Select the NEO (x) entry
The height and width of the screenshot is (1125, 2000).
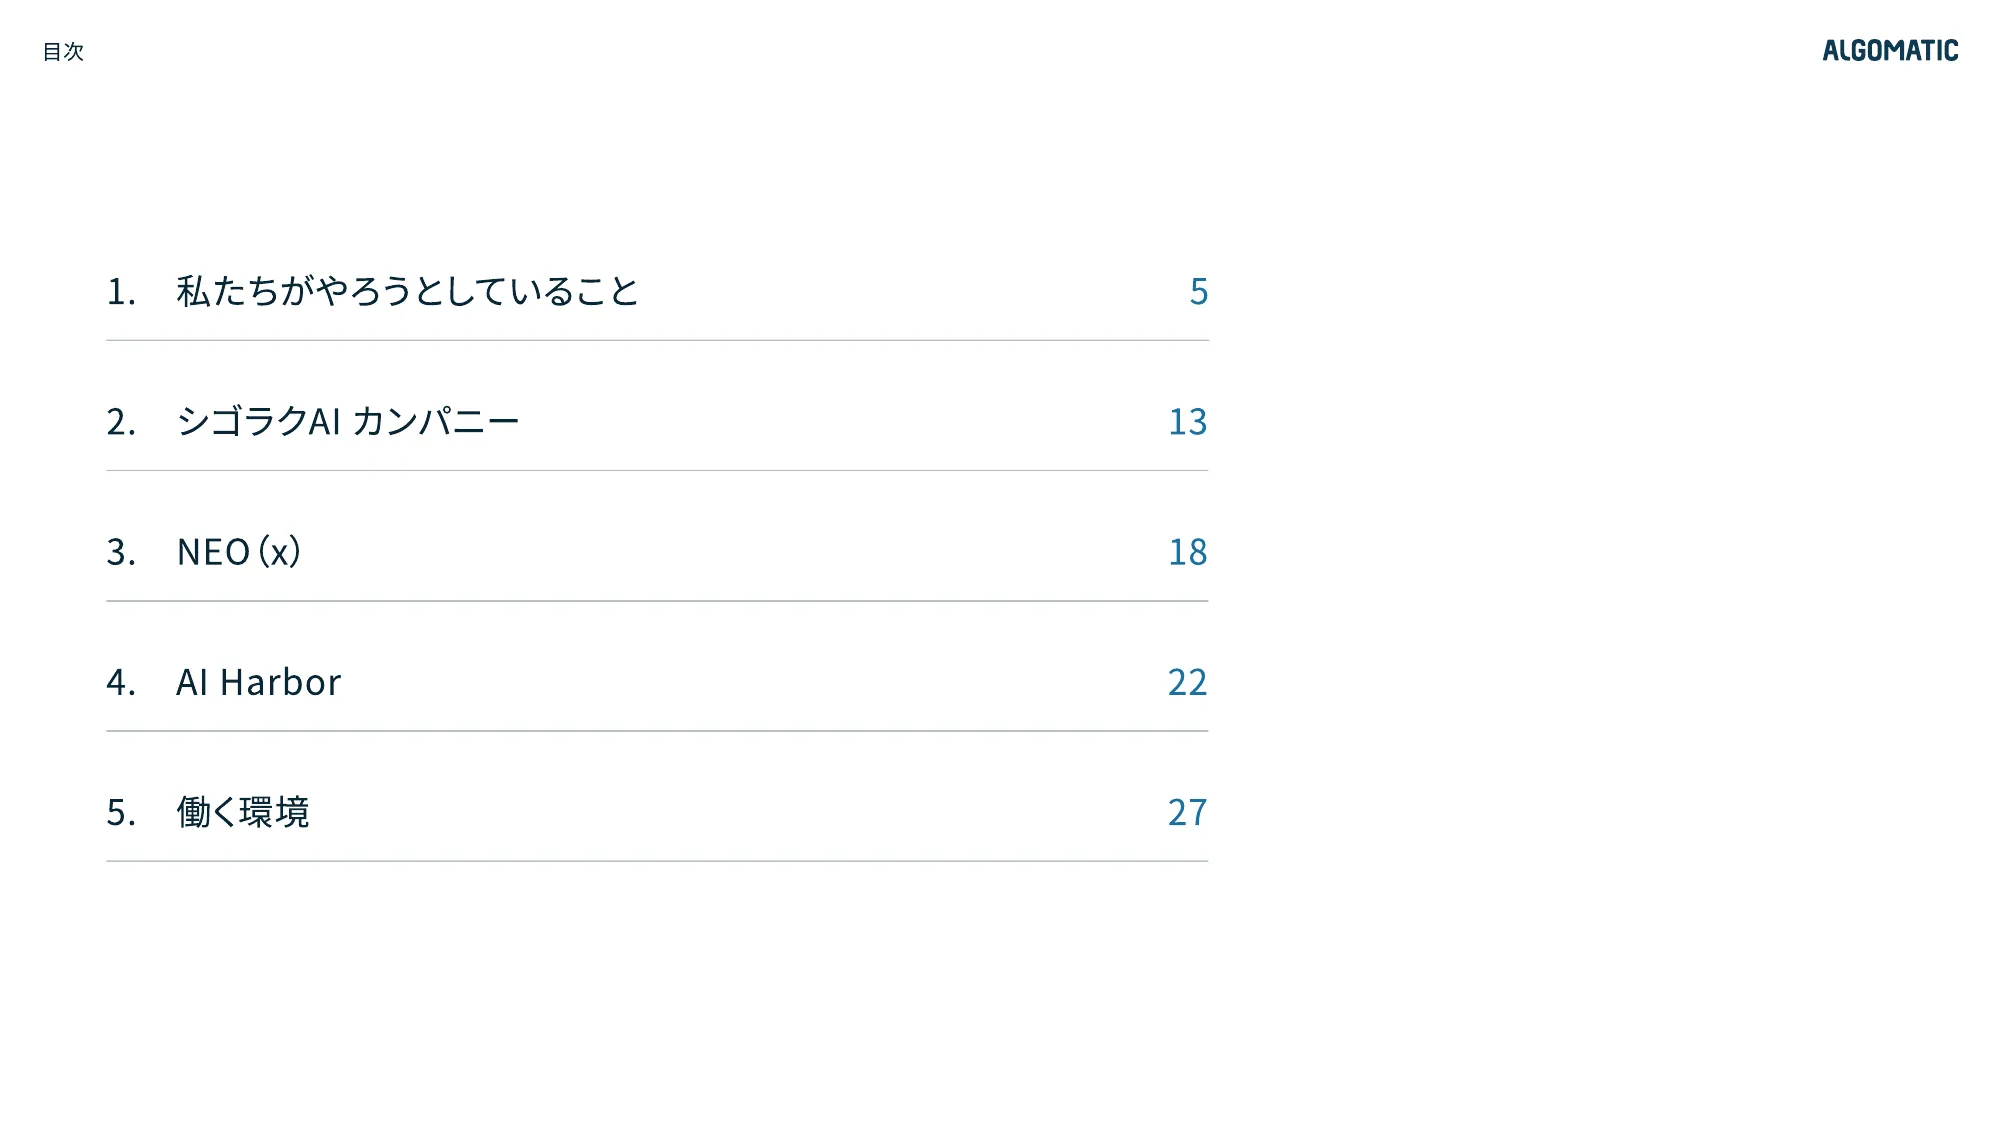(239, 552)
